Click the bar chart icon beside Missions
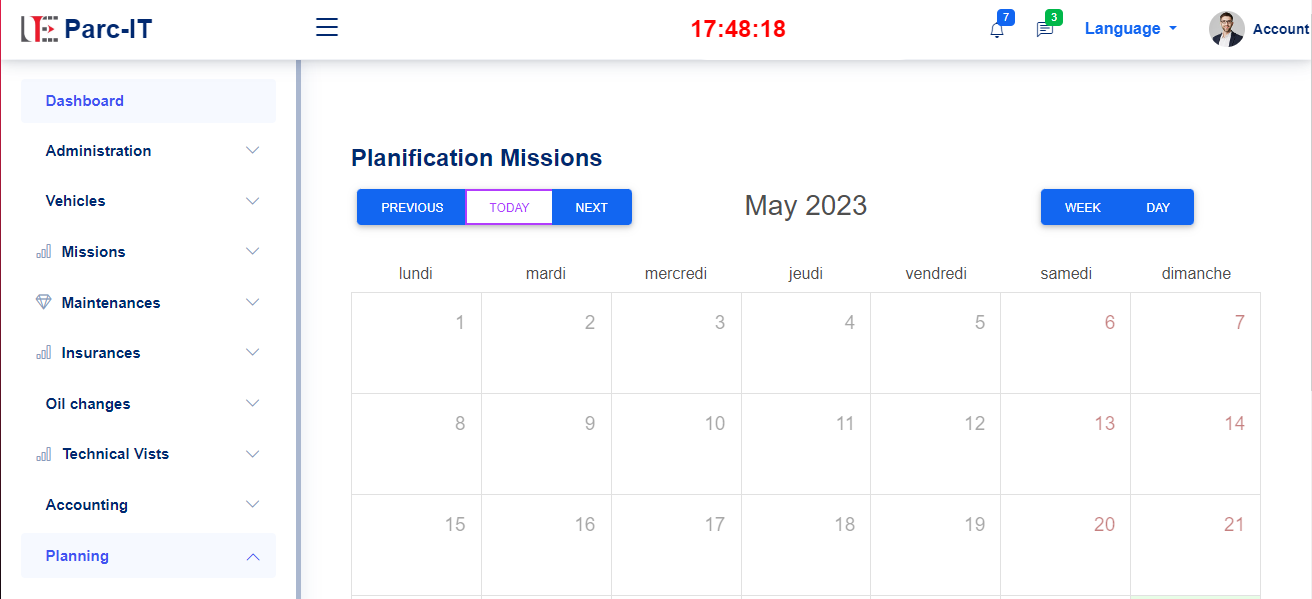Screen dimensions: 1312x599 pos(43,252)
